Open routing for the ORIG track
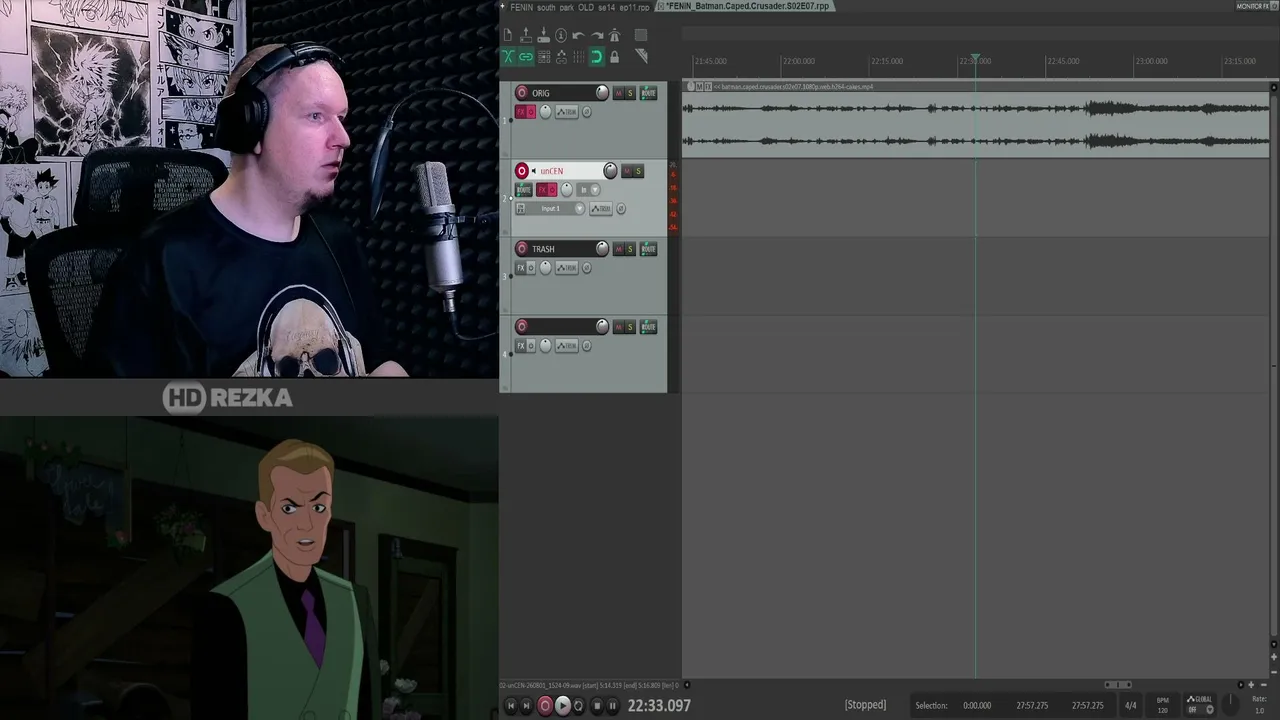The image size is (1280, 720). (x=648, y=93)
